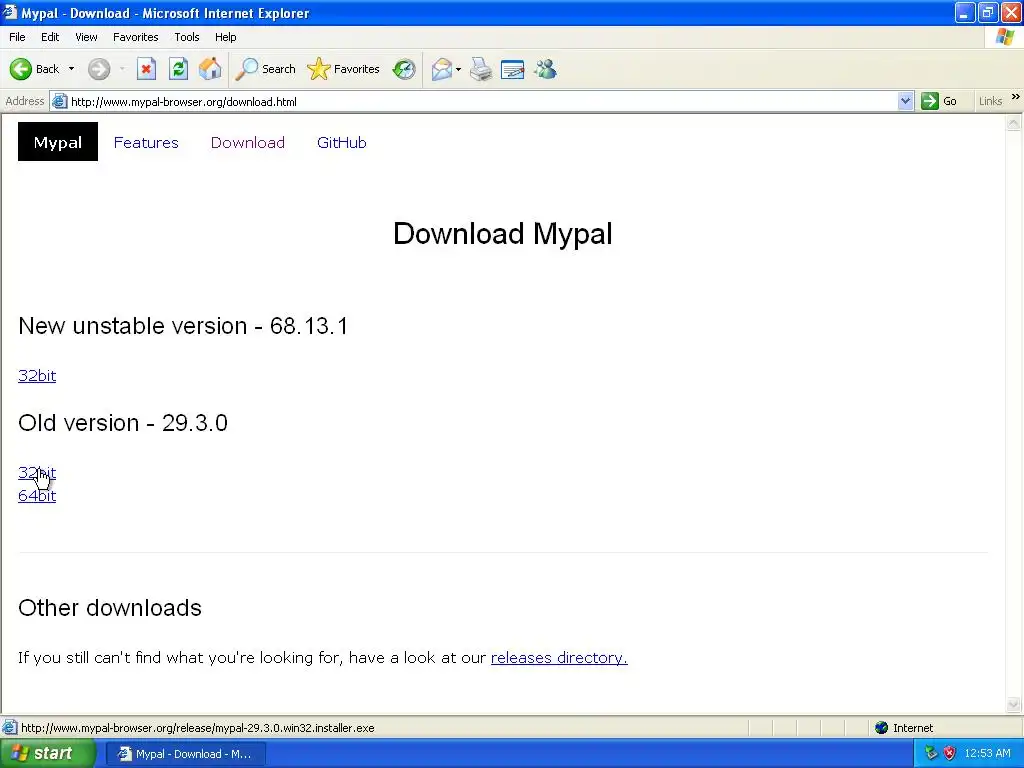Click the Back arrow button

pos(34,69)
